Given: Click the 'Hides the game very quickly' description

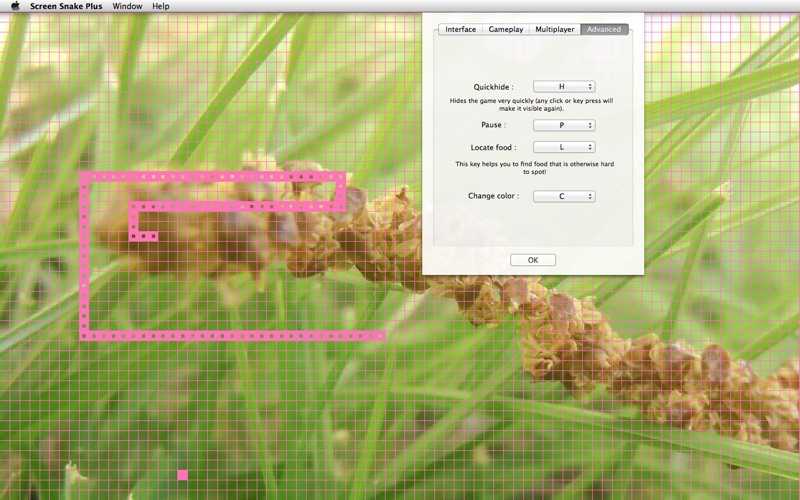Looking at the screenshot, I should (x=531, y=105).
